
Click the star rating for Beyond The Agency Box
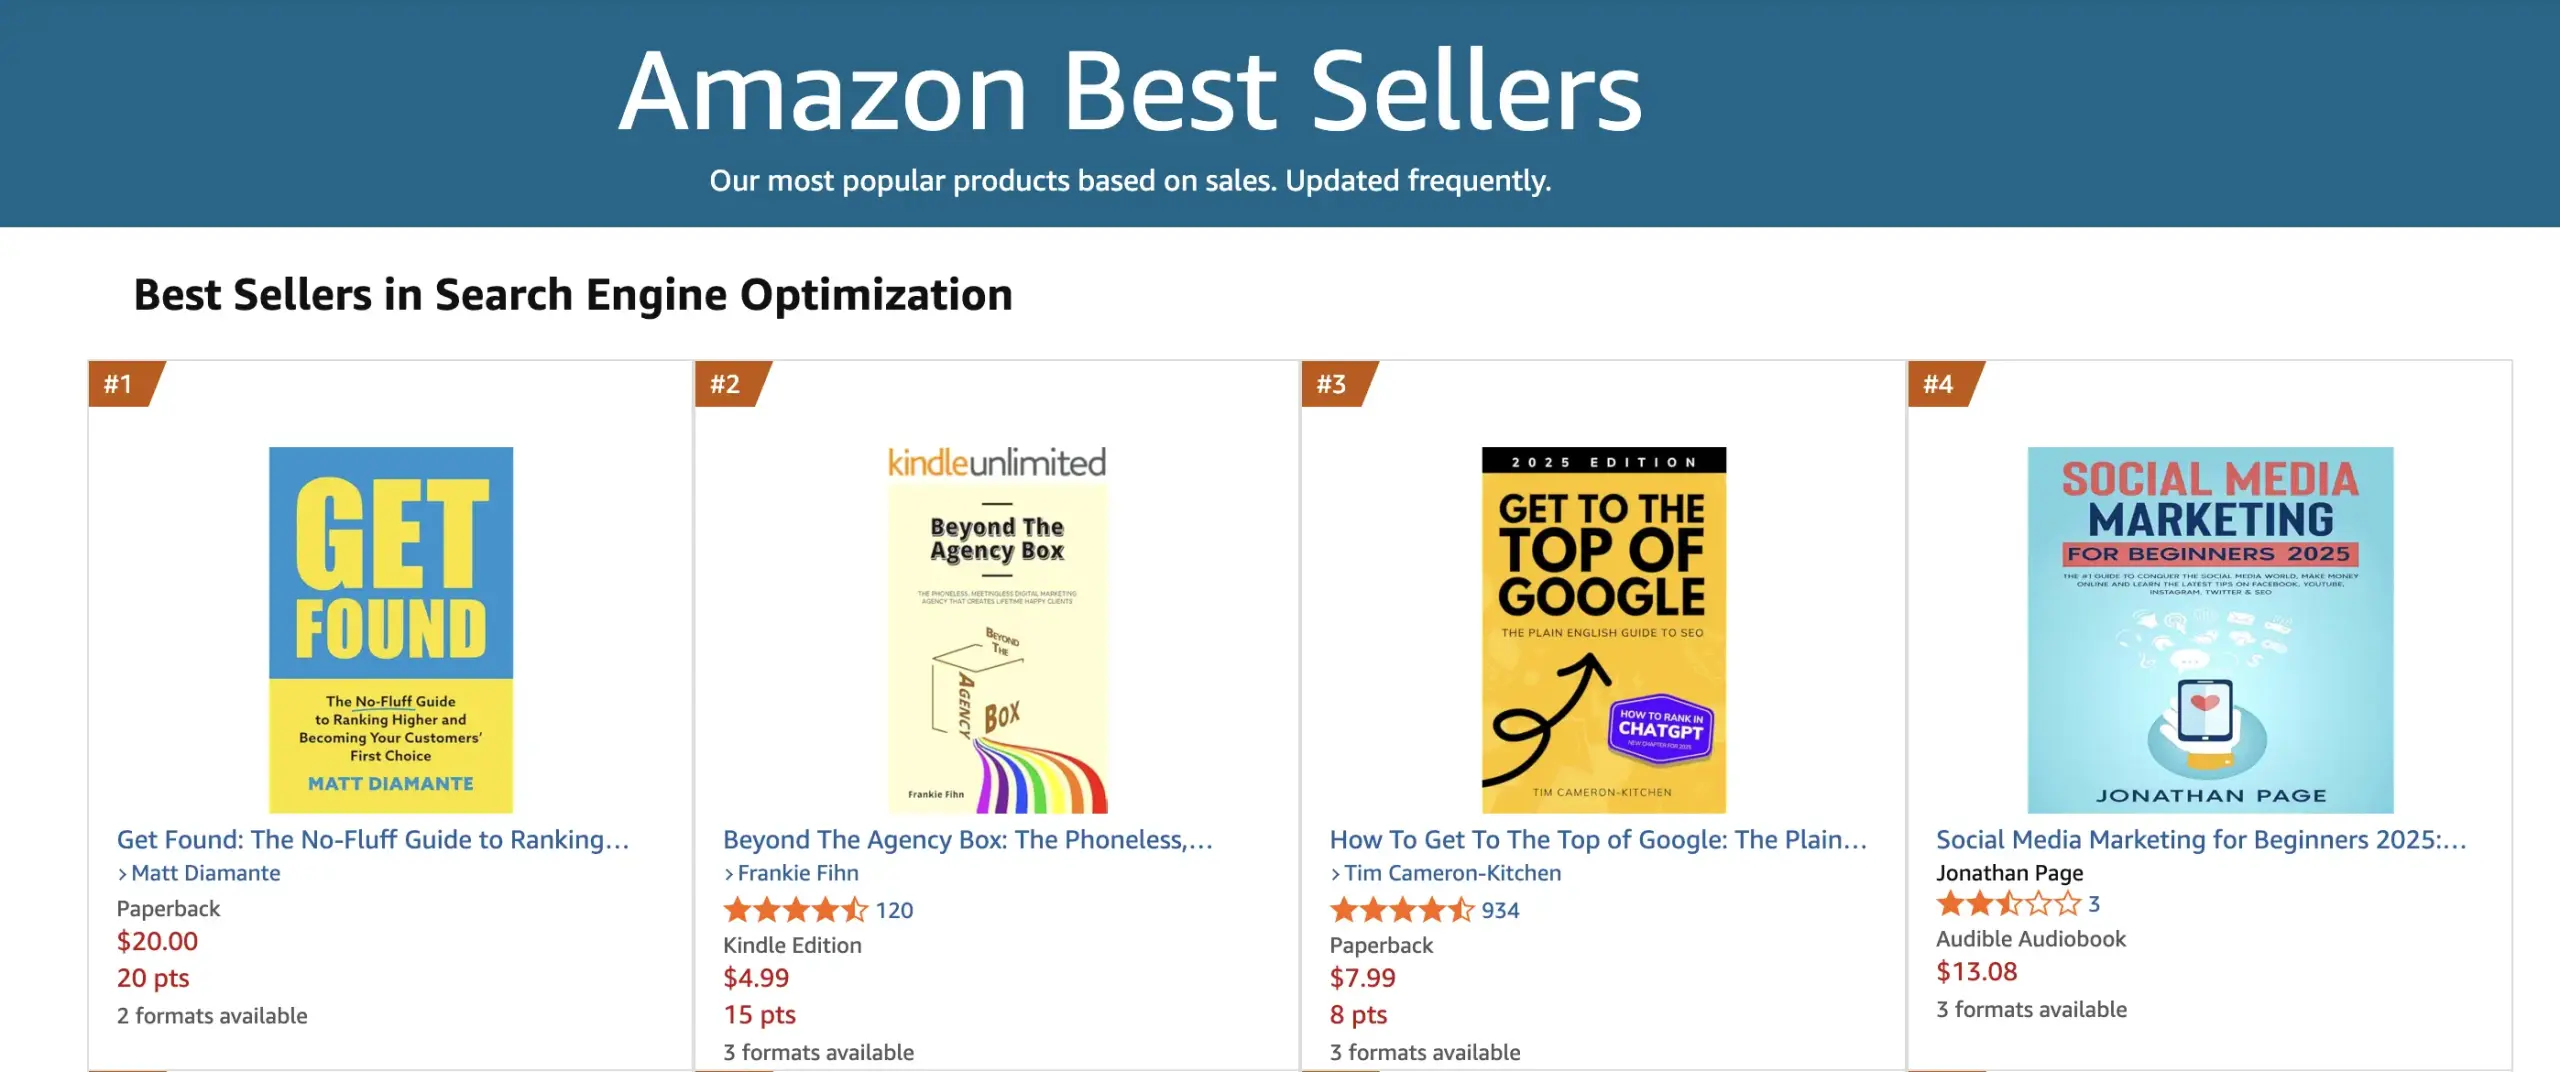[x=796, y=910]
